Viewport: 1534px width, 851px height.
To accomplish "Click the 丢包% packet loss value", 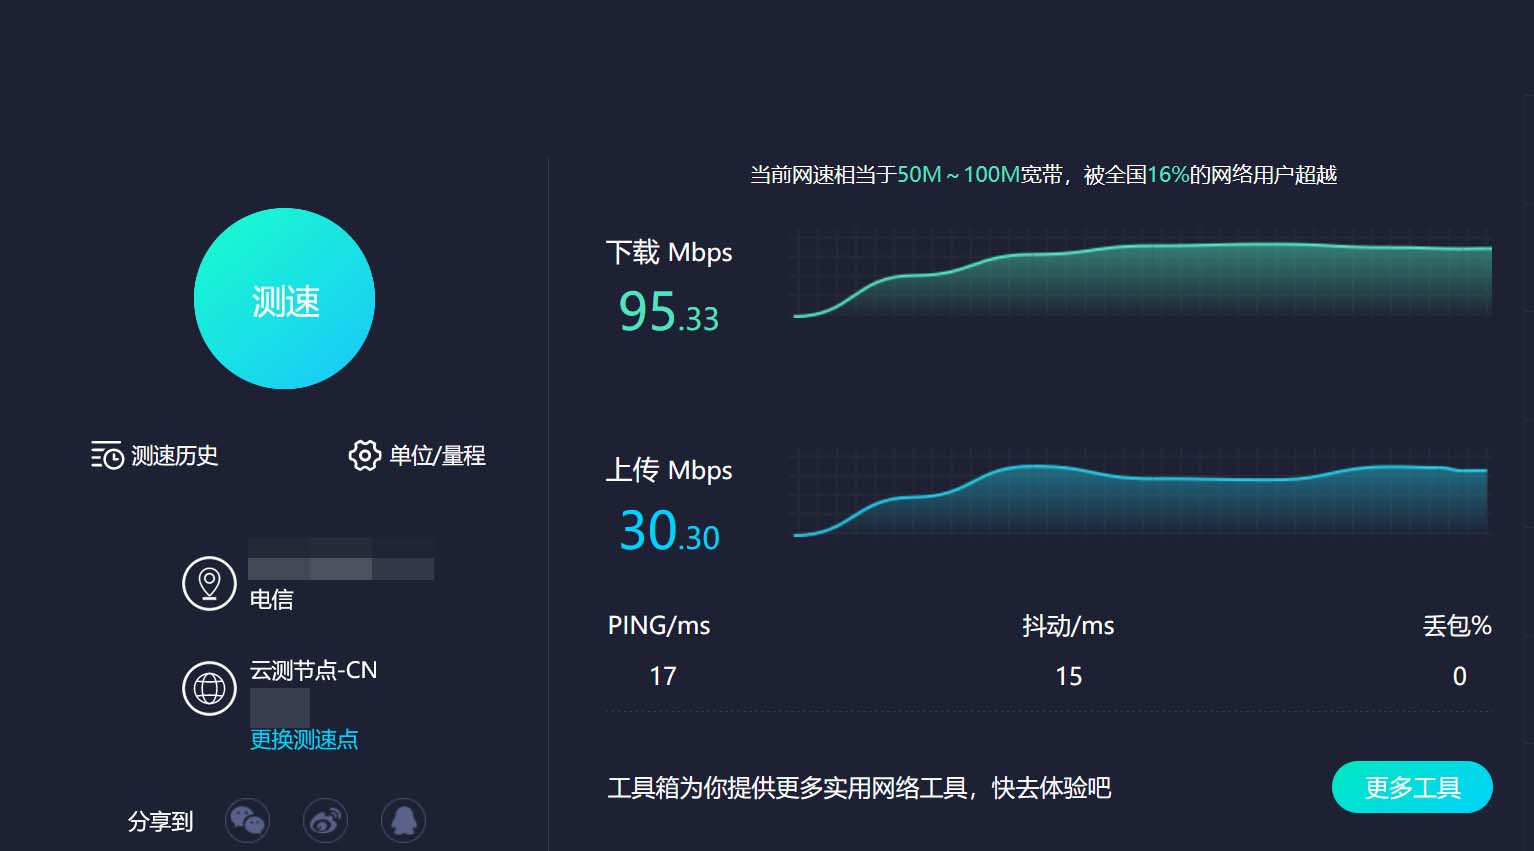I will click(1459, 677).
